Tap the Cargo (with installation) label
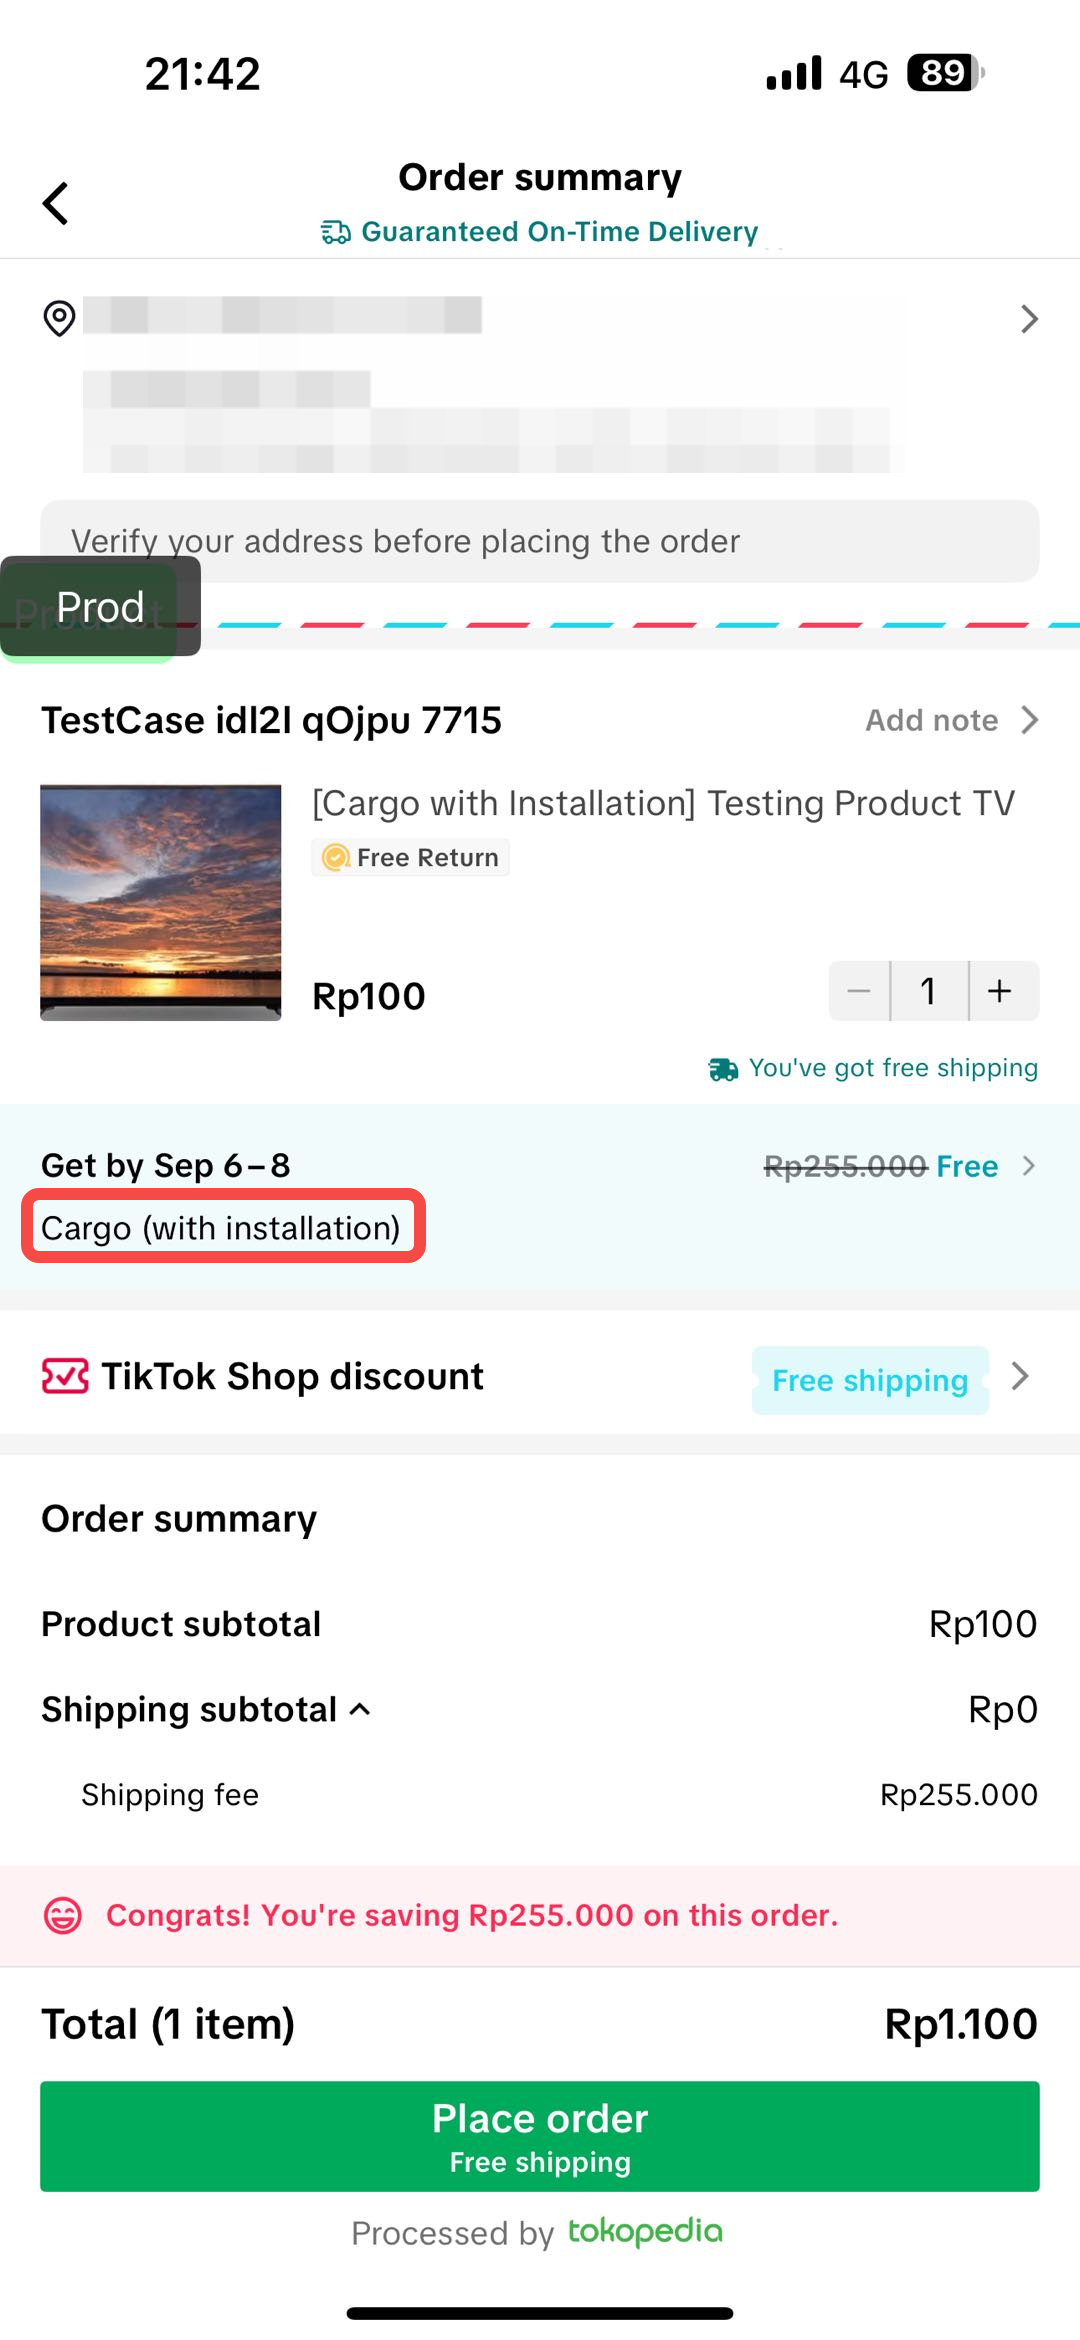 (x=221, y=1227)
